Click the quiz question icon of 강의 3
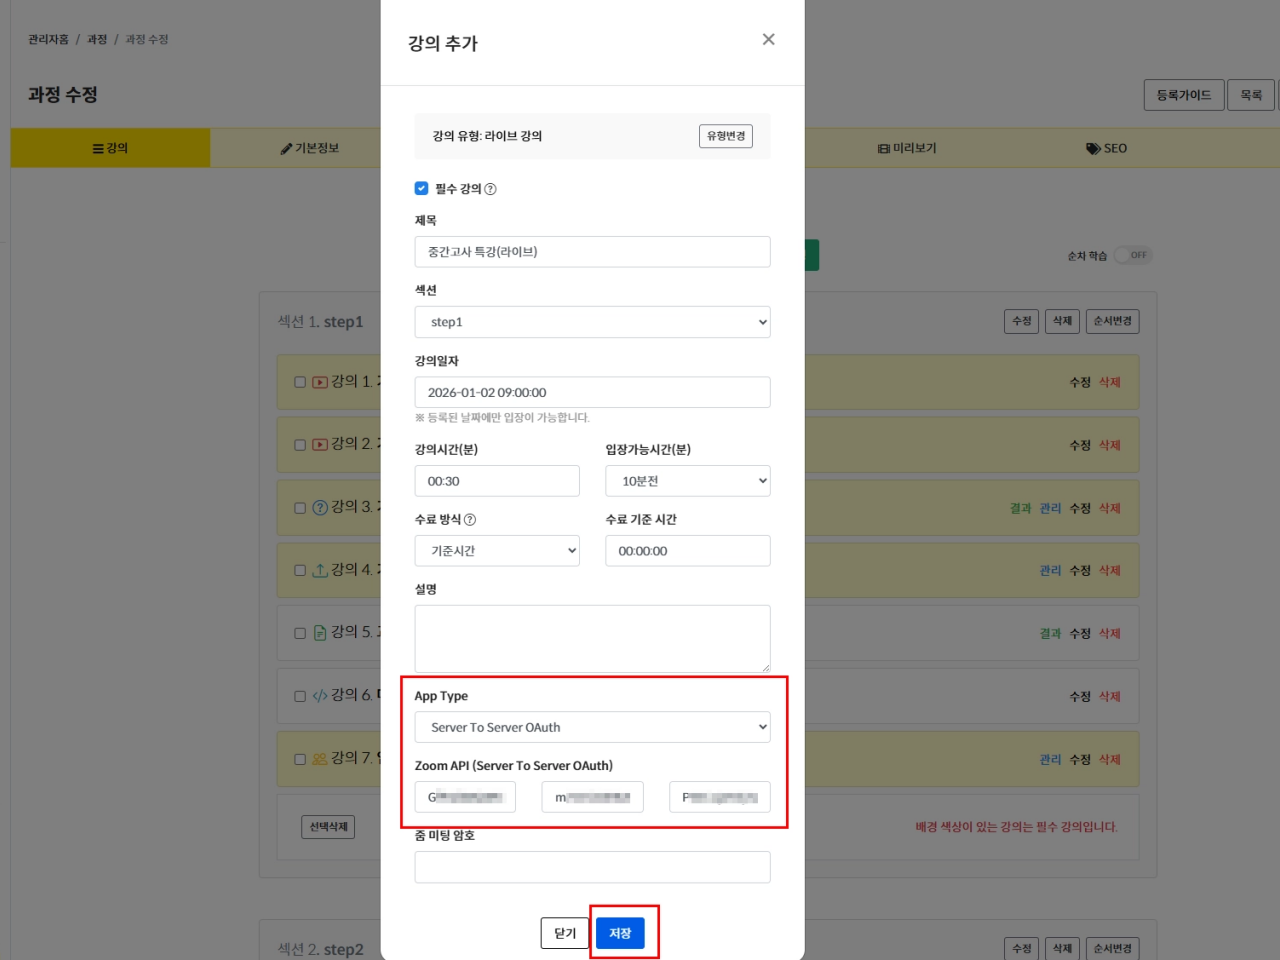 coord(320,508)
